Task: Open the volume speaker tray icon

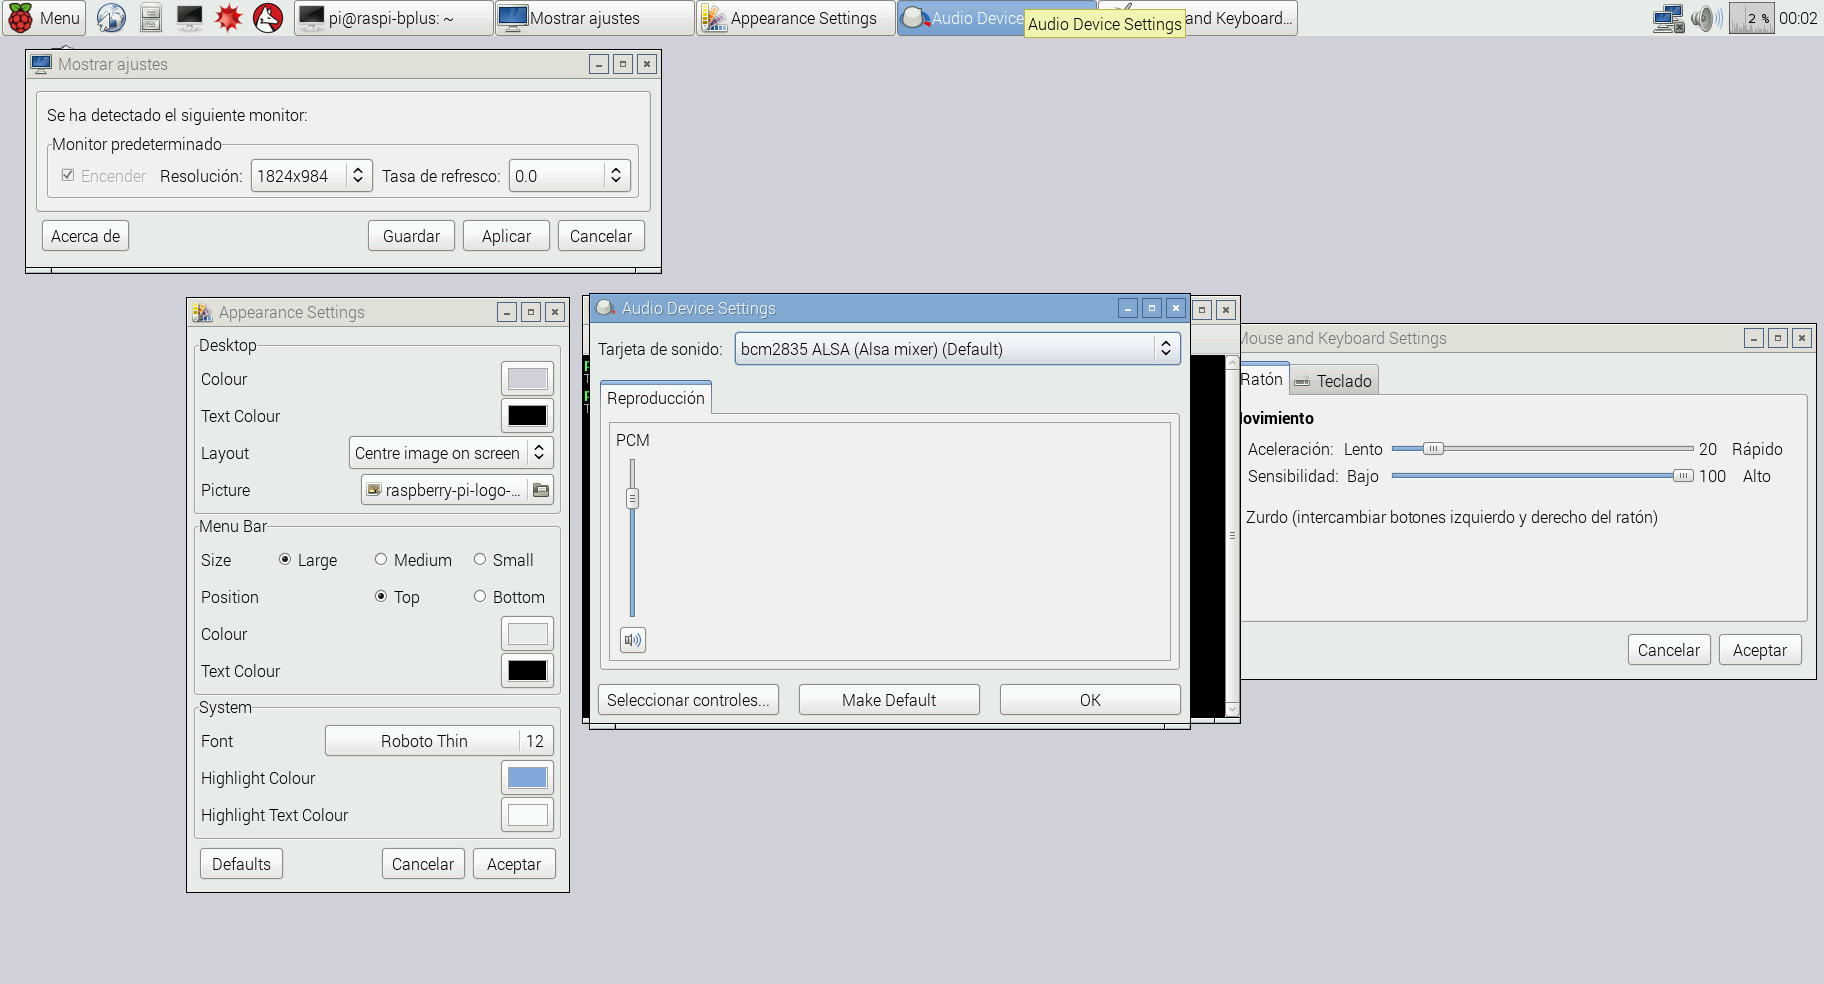Action: coord(1705,18)
